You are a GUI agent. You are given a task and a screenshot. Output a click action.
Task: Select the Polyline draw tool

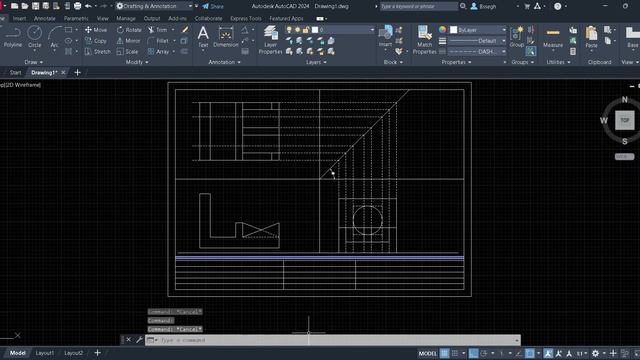pos(12,37)
